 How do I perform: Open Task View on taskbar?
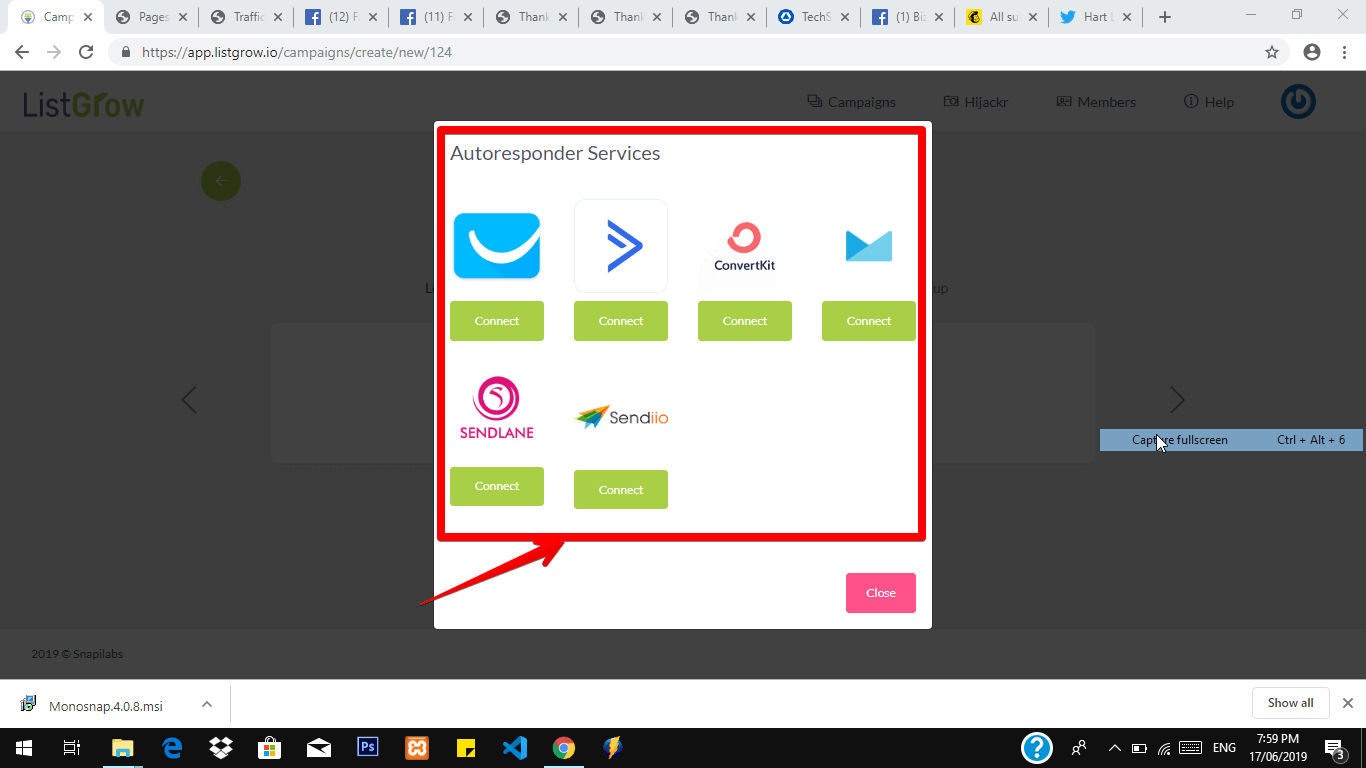coord(72,747)
